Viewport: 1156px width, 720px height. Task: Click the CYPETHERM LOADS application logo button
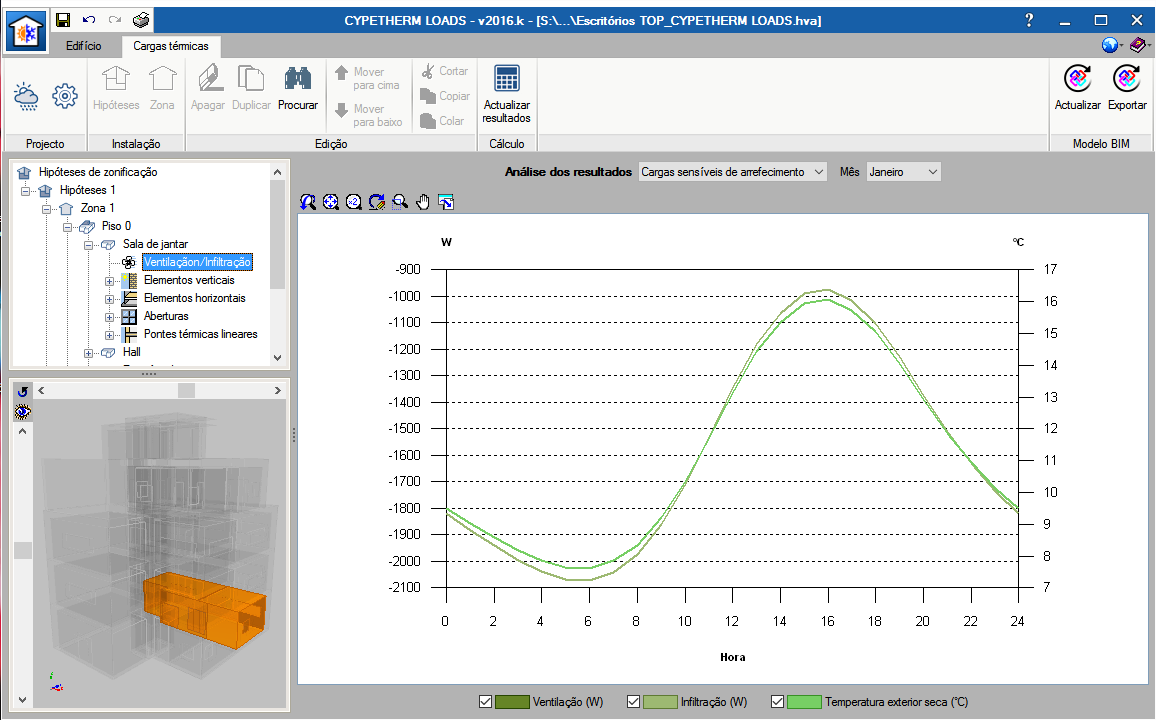(26, 32)
